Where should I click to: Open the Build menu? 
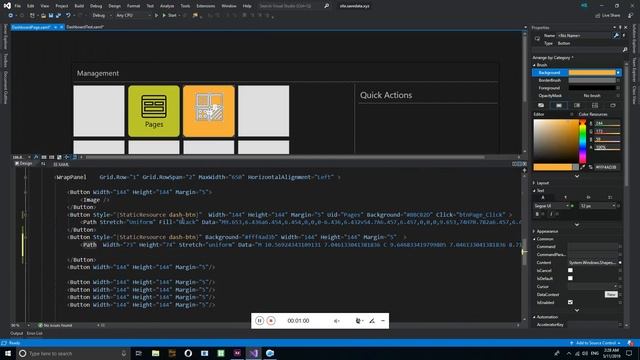coord(79,6)
